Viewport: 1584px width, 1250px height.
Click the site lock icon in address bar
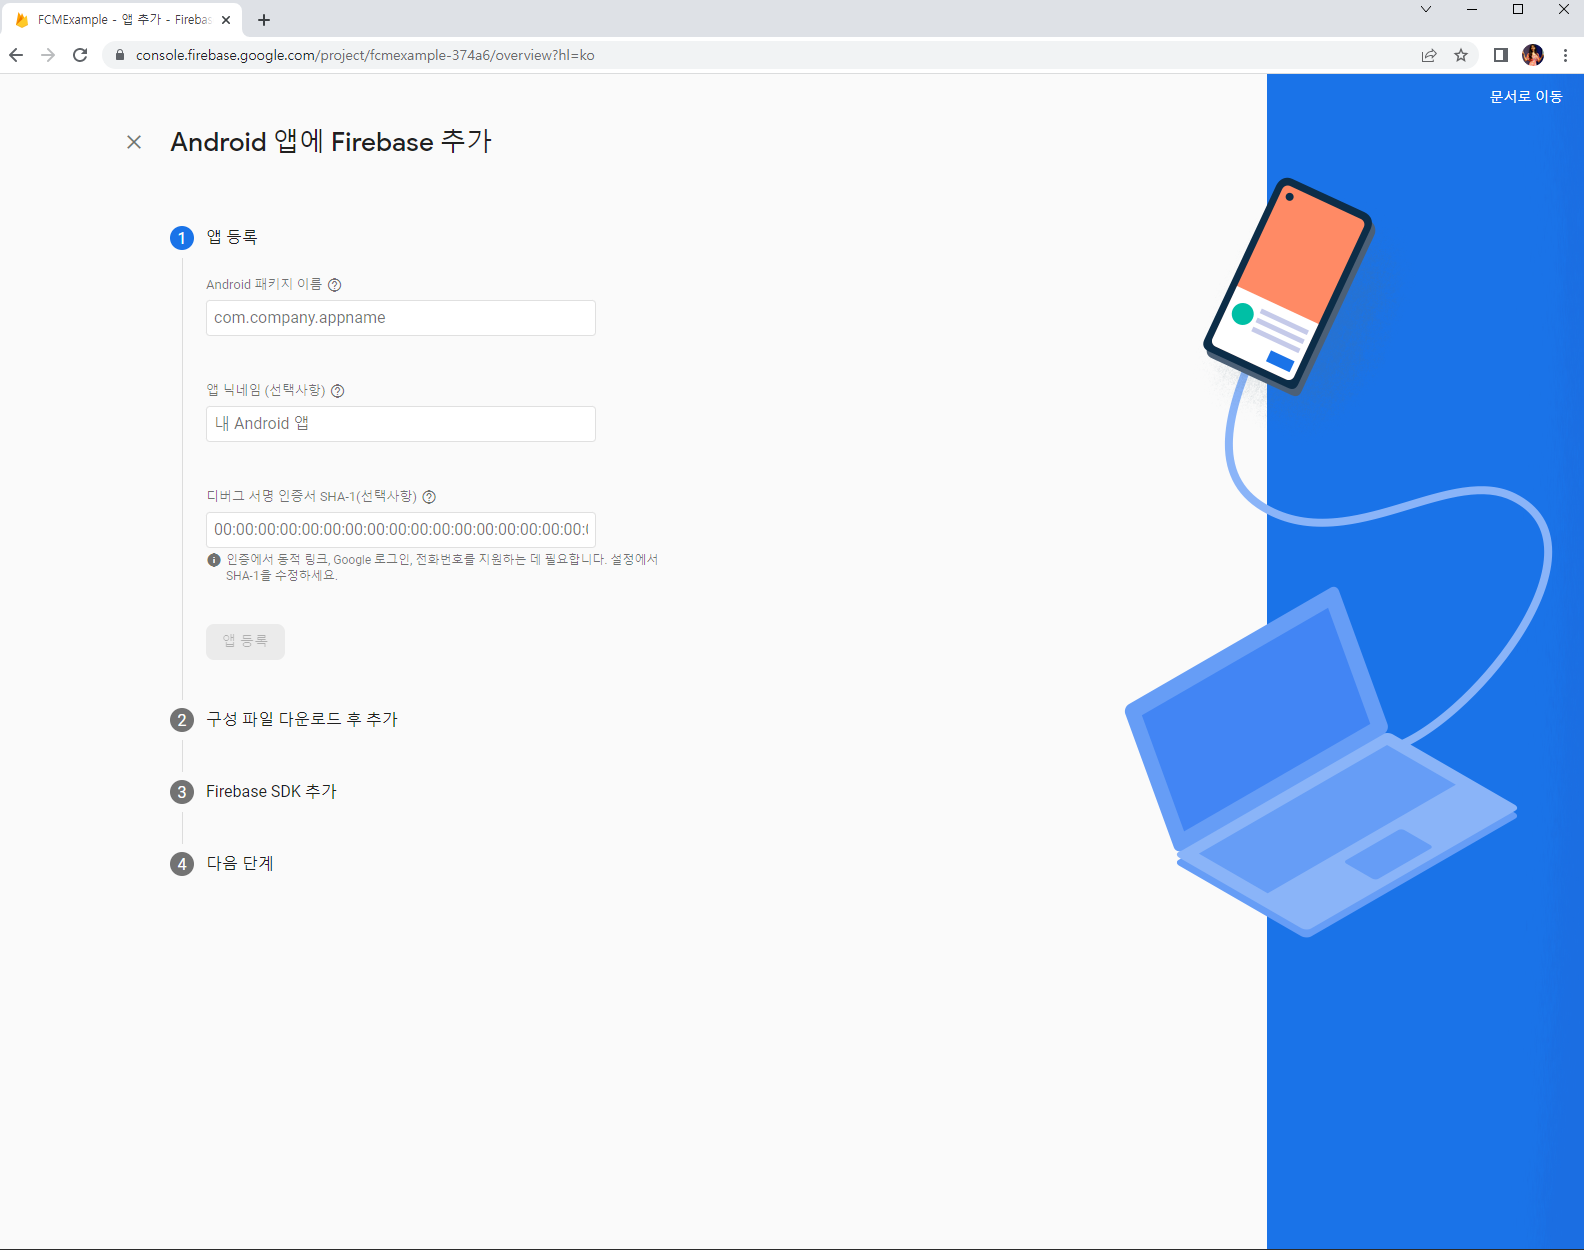[120, 55]
